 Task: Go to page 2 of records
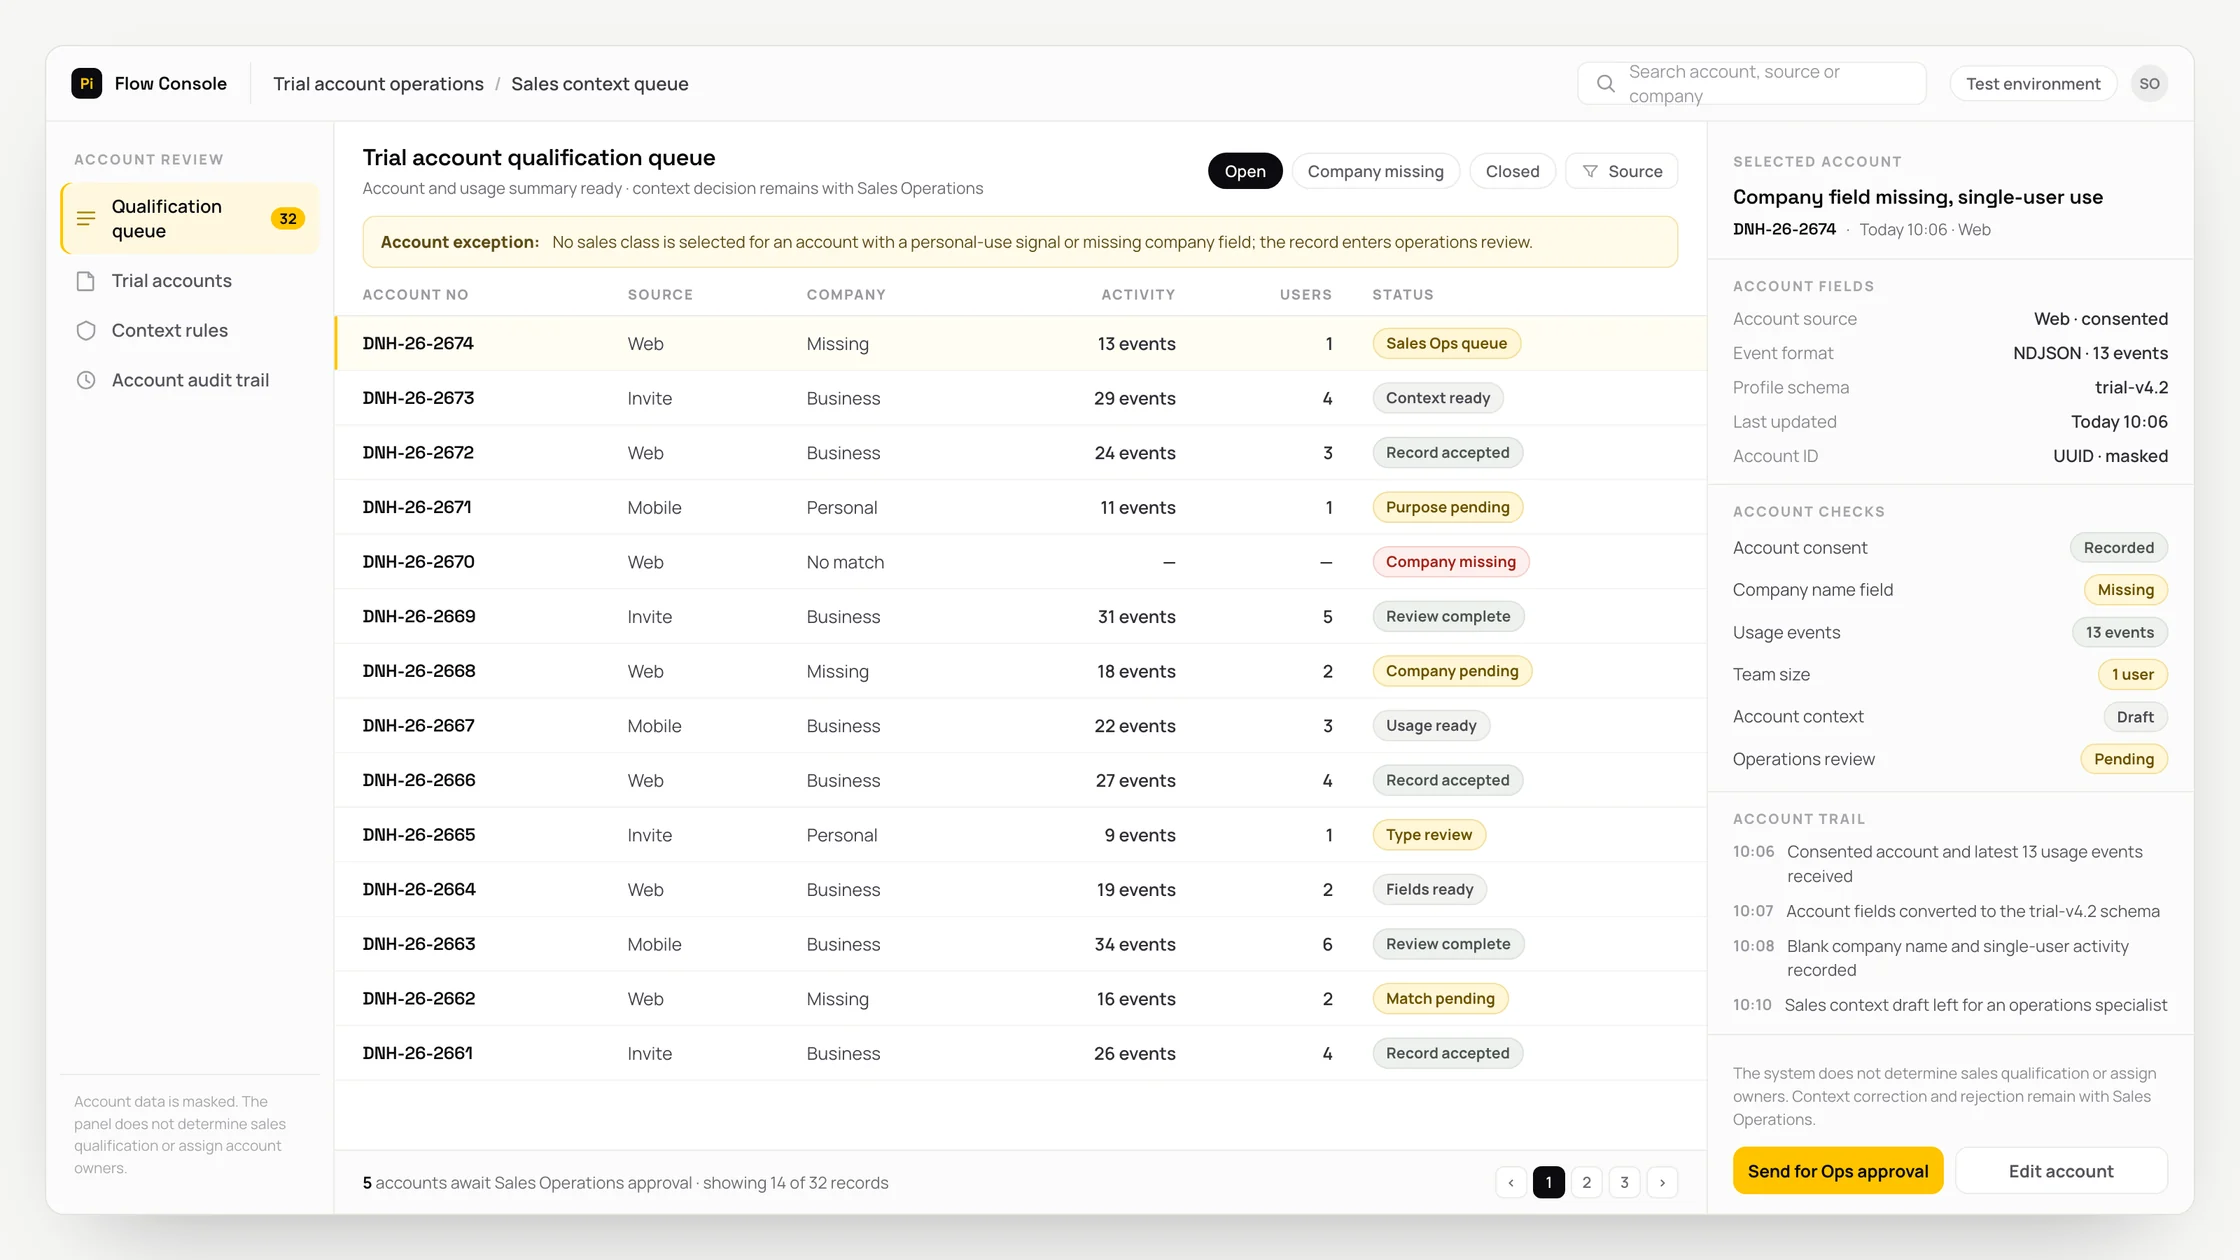pyautogui.click(x=1586, y=1182)
